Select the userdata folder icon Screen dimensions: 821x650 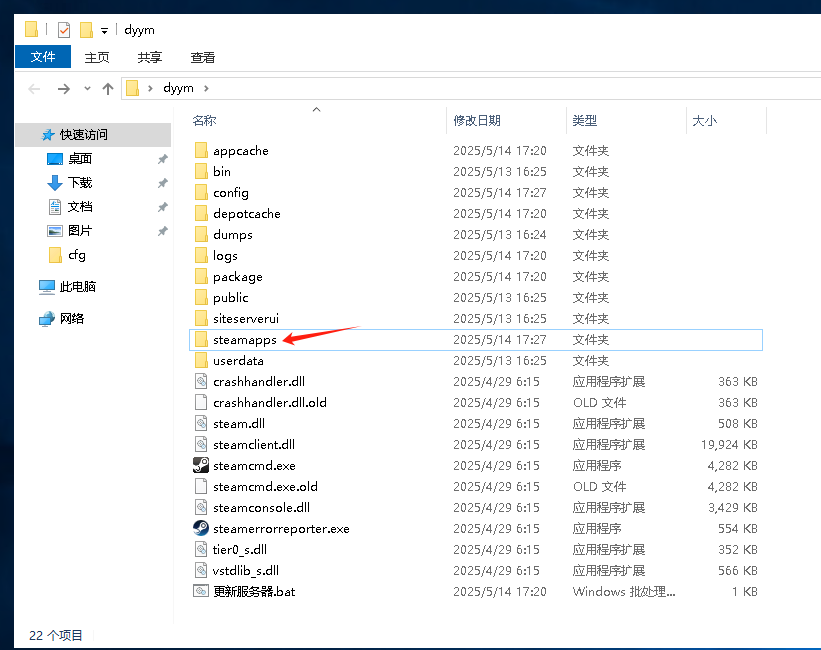pyautogui.click(x=201, y=360)
